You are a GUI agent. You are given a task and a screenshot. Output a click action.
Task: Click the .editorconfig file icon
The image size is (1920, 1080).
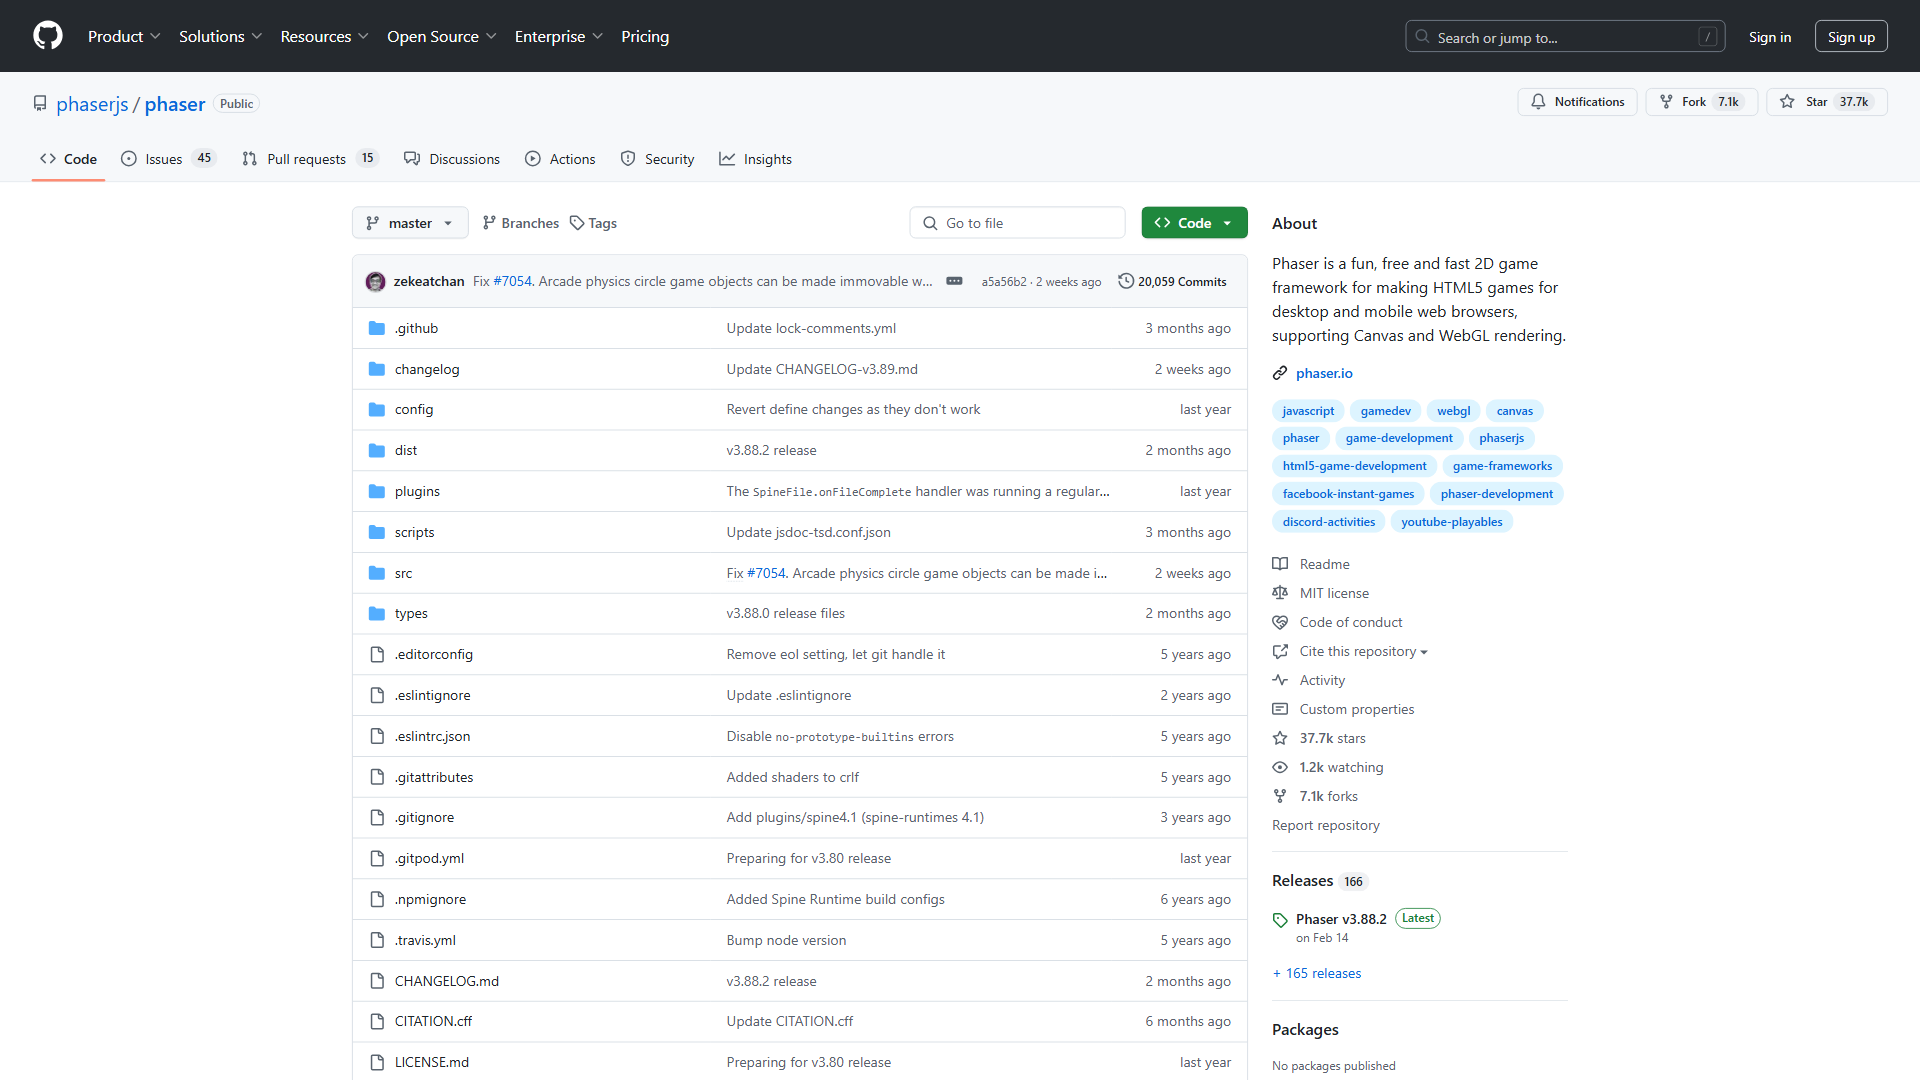(x=377, y=655)
